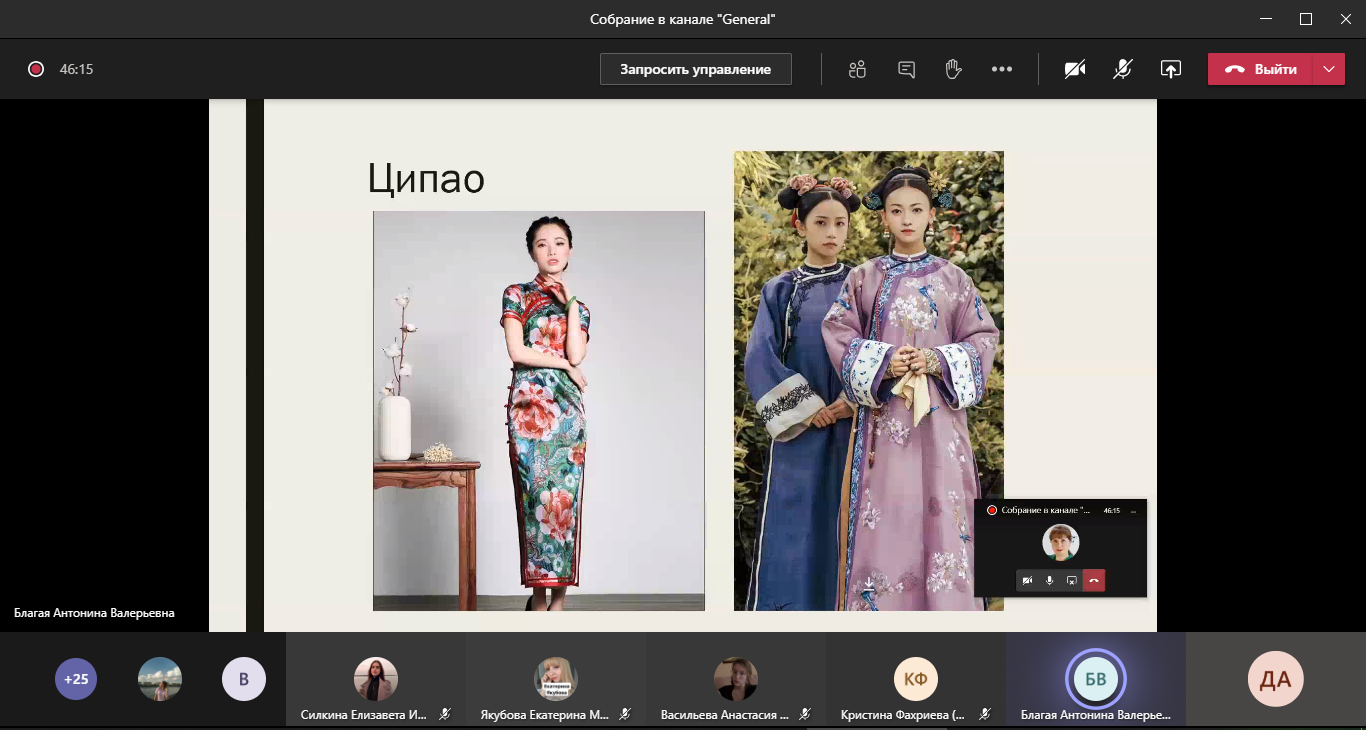
Task: Click the Ципао floral dress photo
Action: point(538,410)
